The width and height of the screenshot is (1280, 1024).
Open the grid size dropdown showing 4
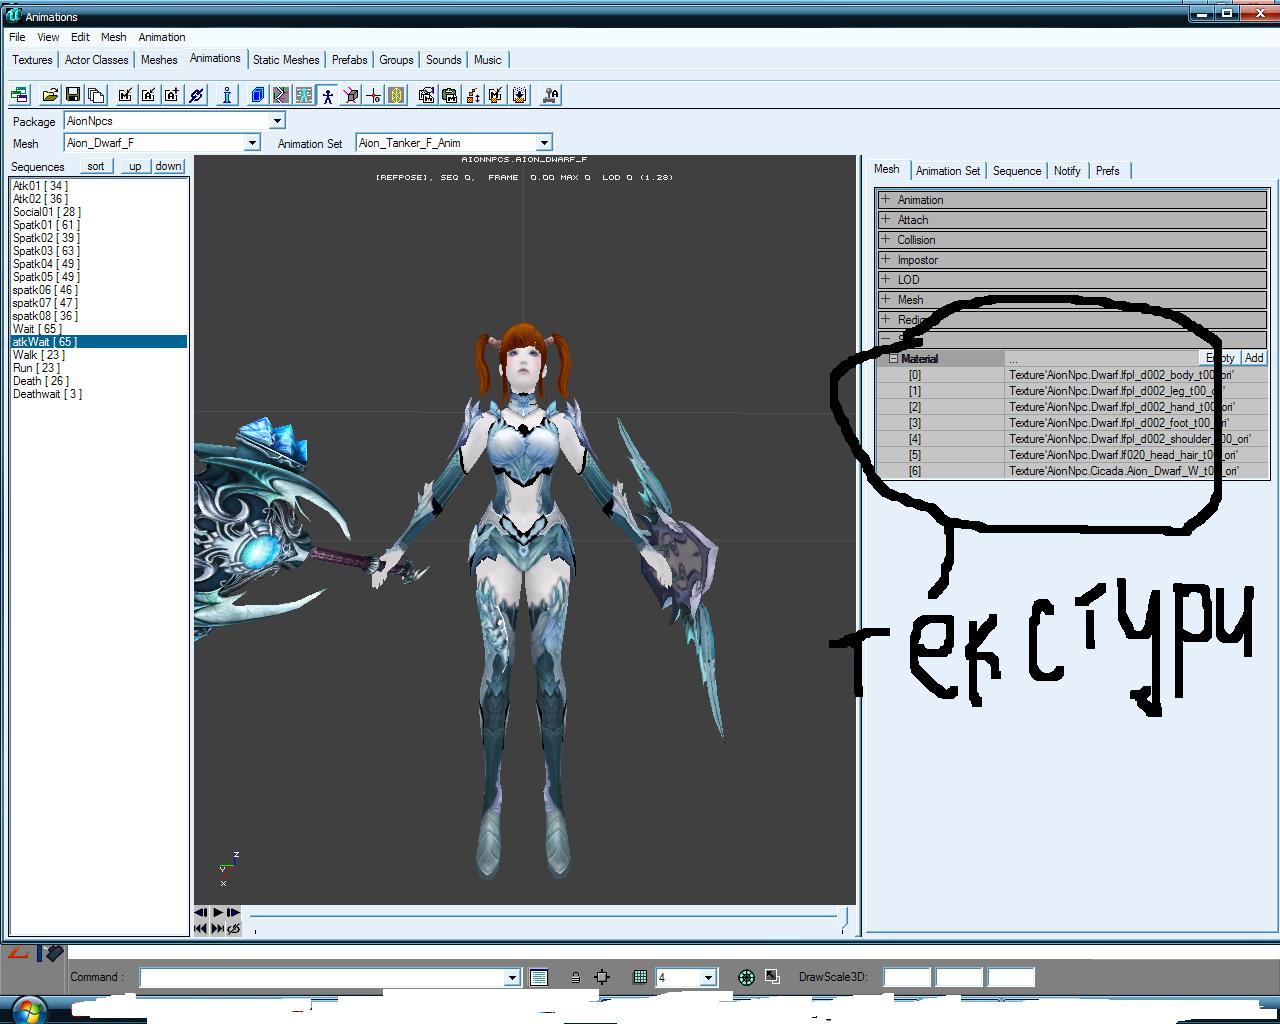tap(708, 977)
